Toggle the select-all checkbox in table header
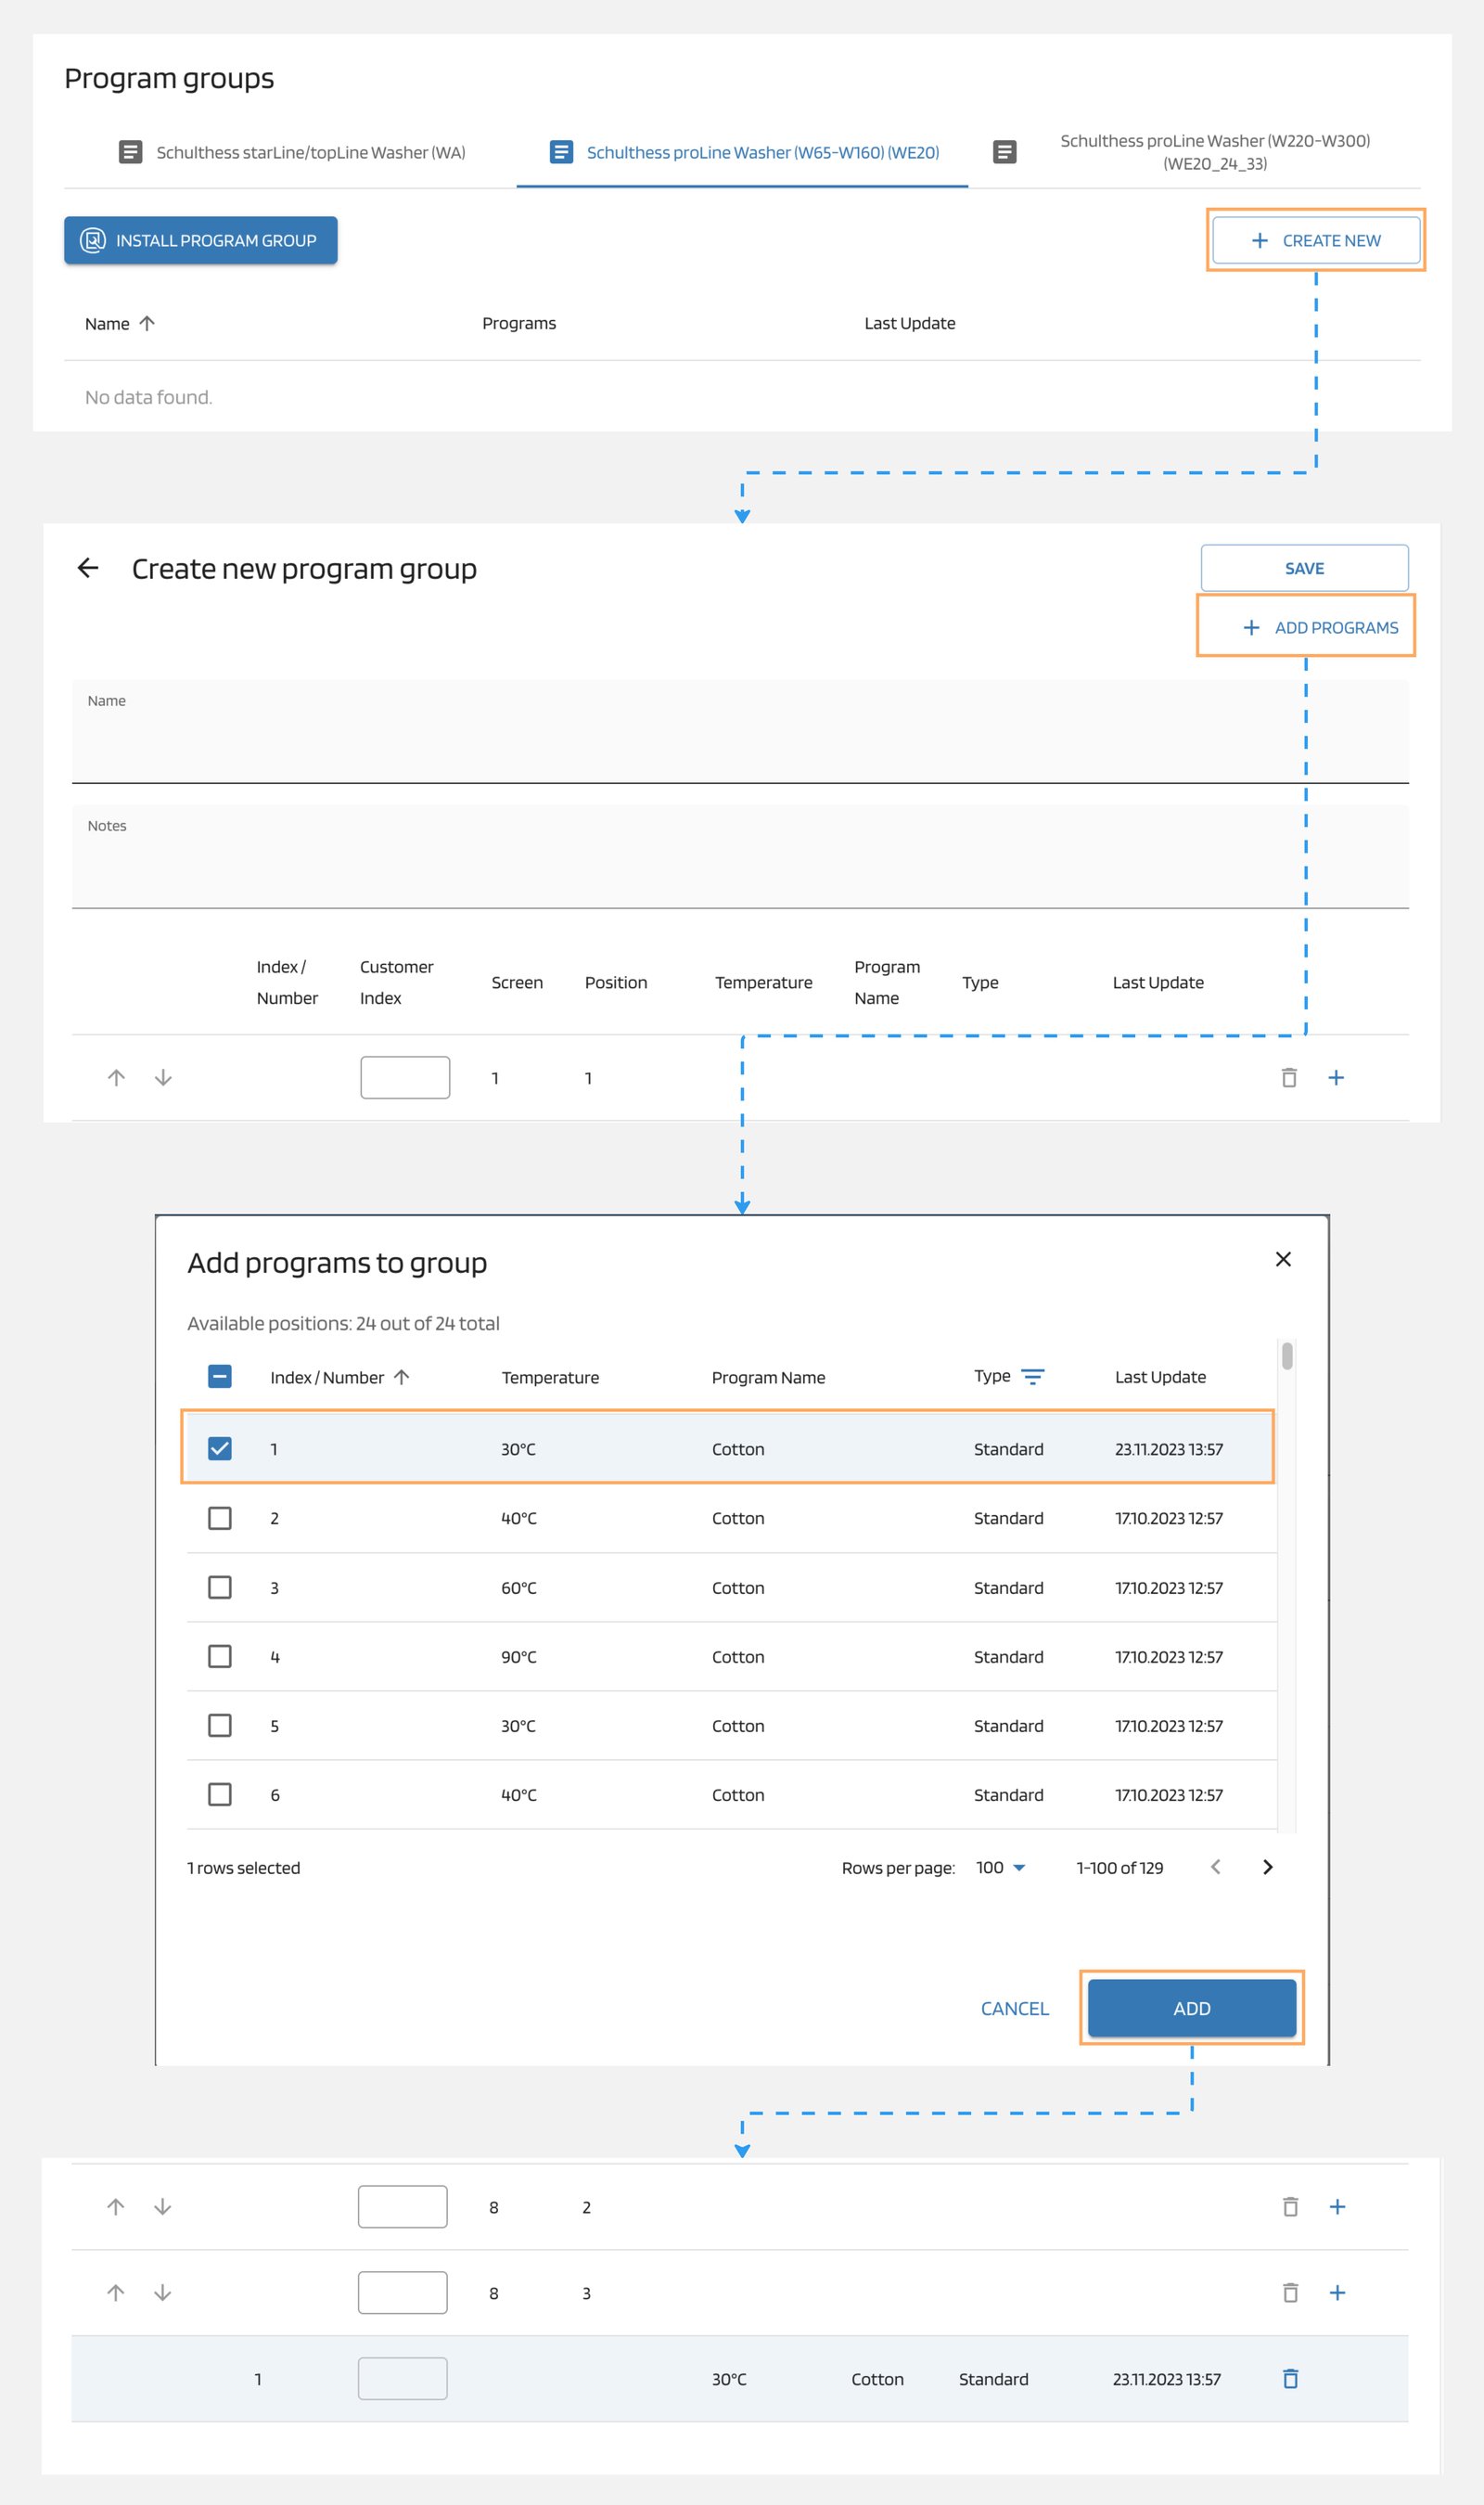1484x2505 pixels. (220, 1376)
